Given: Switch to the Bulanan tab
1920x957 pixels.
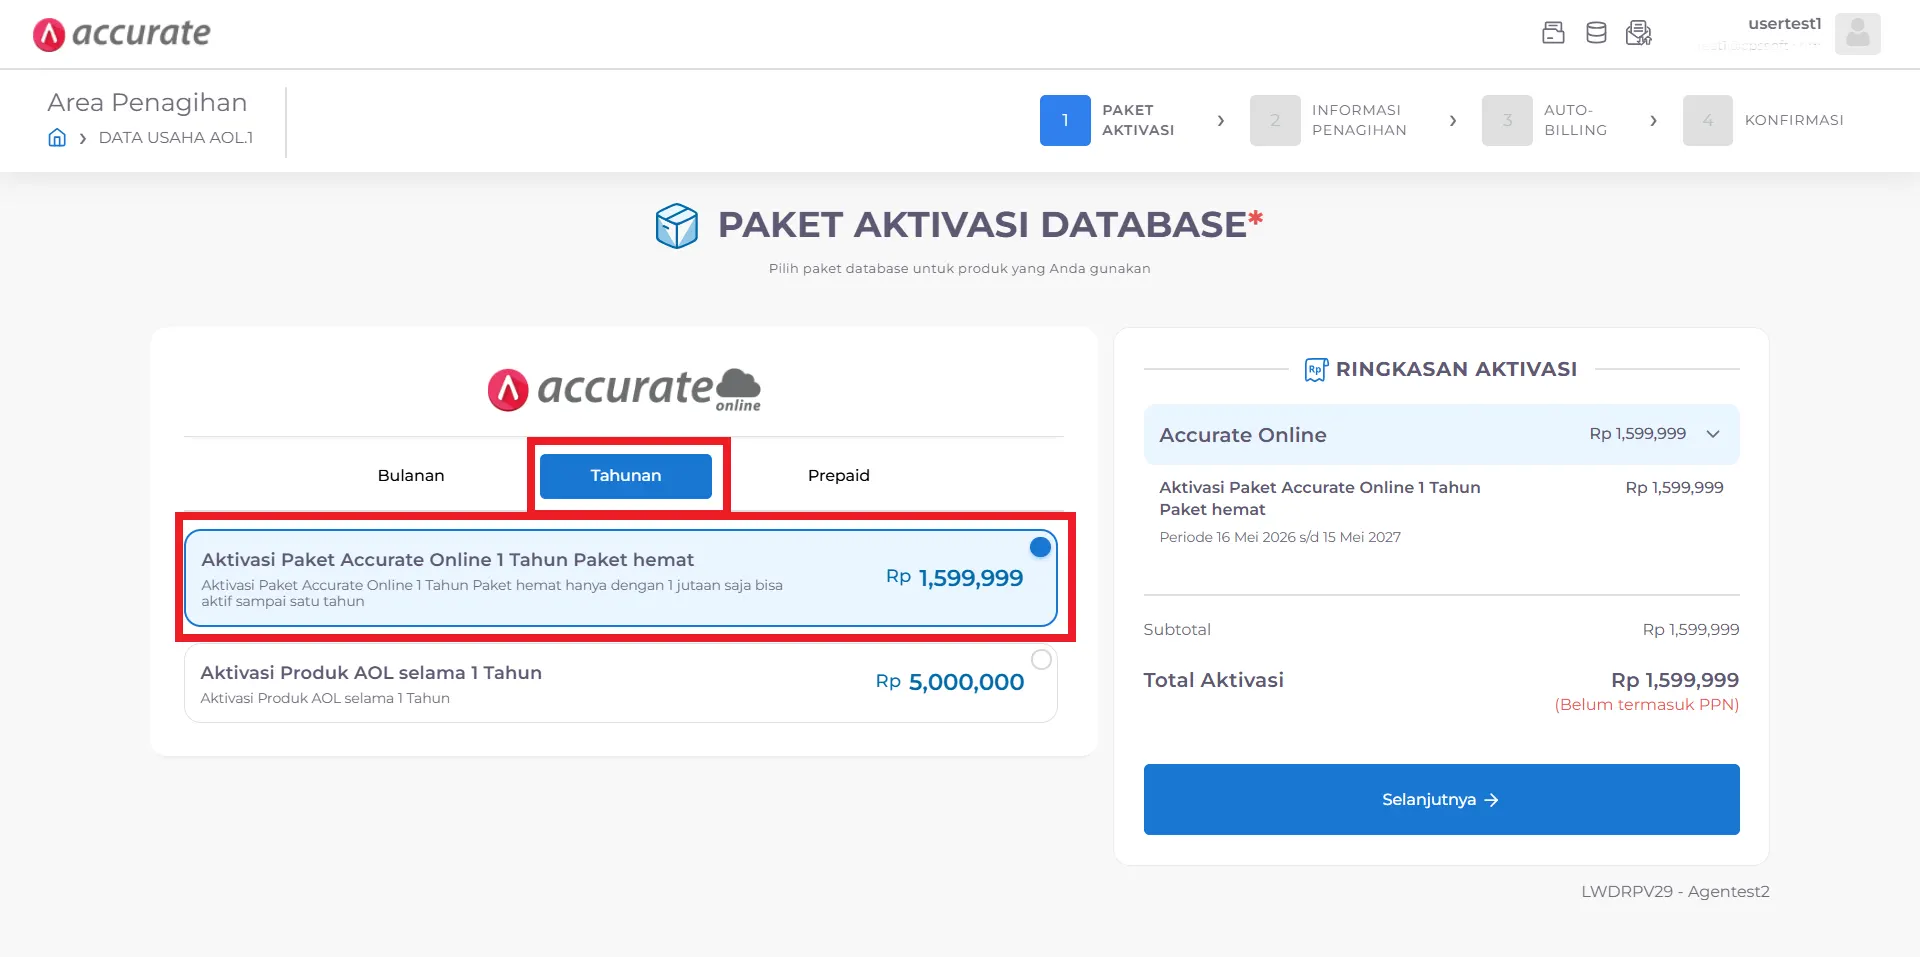Looking at the screenshot, I should [411, 476].
